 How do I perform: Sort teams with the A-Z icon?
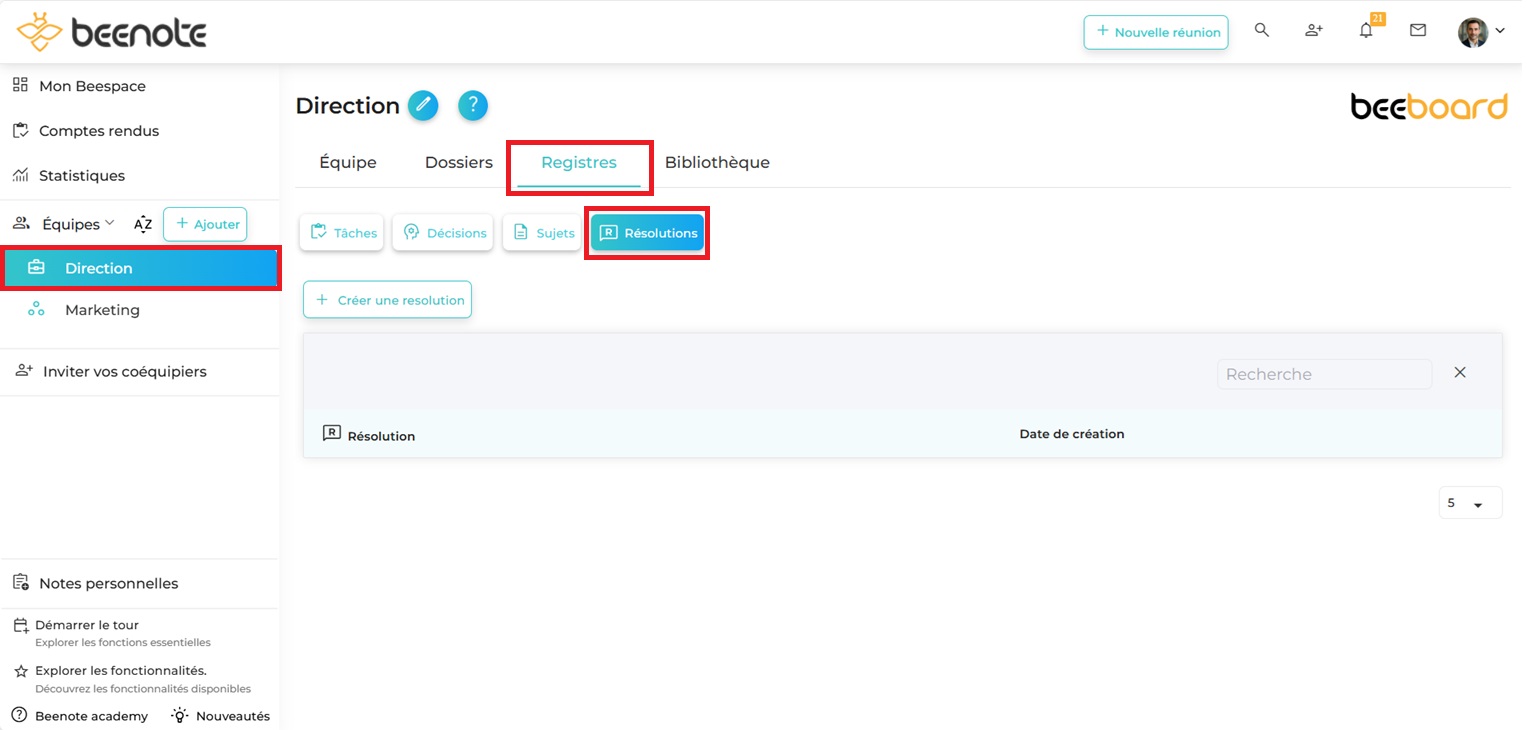tap(143, 224)
